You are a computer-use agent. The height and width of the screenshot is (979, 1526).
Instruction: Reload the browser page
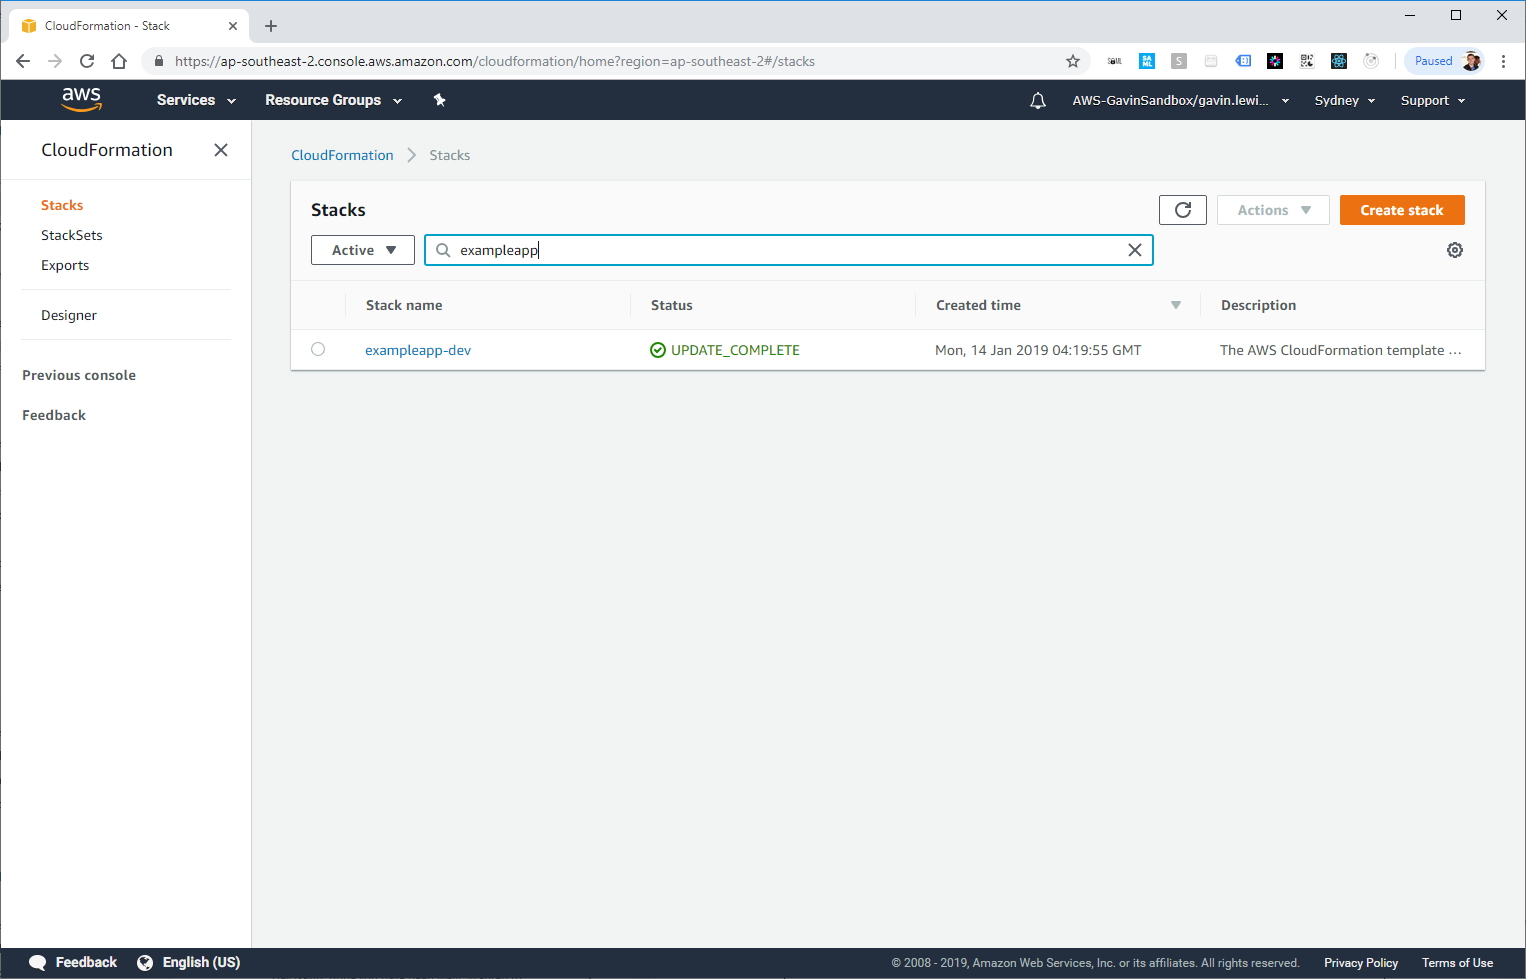pyautogui.click(x=87, y=61)
